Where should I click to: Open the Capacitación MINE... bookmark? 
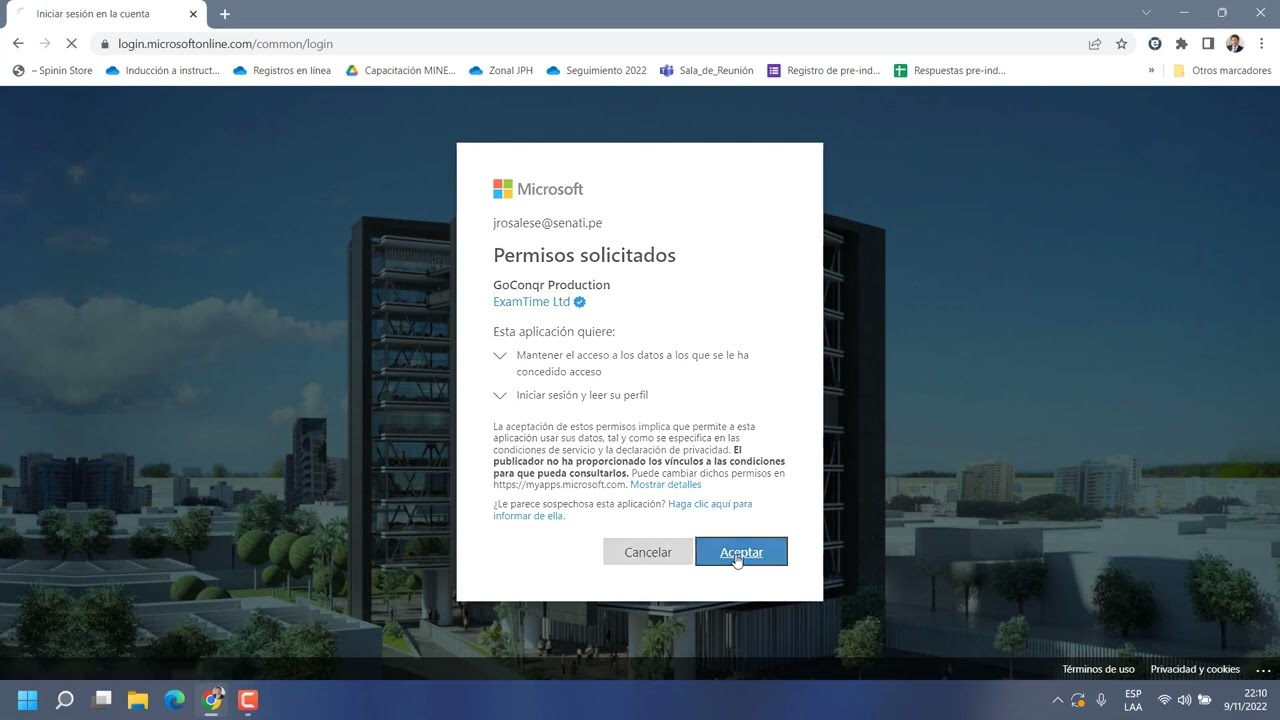[x=400, y=71]
